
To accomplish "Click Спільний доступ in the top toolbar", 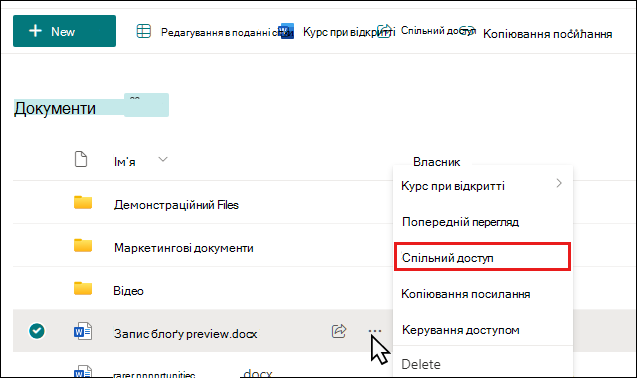I will (438, 30).
